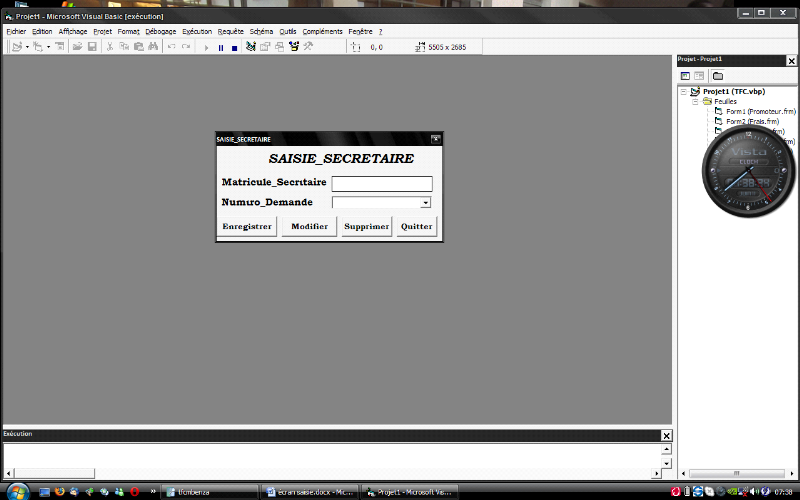Click the Open Project toolbar icon
The height and width of the screenshot is (500, 800).
(77, 47)
